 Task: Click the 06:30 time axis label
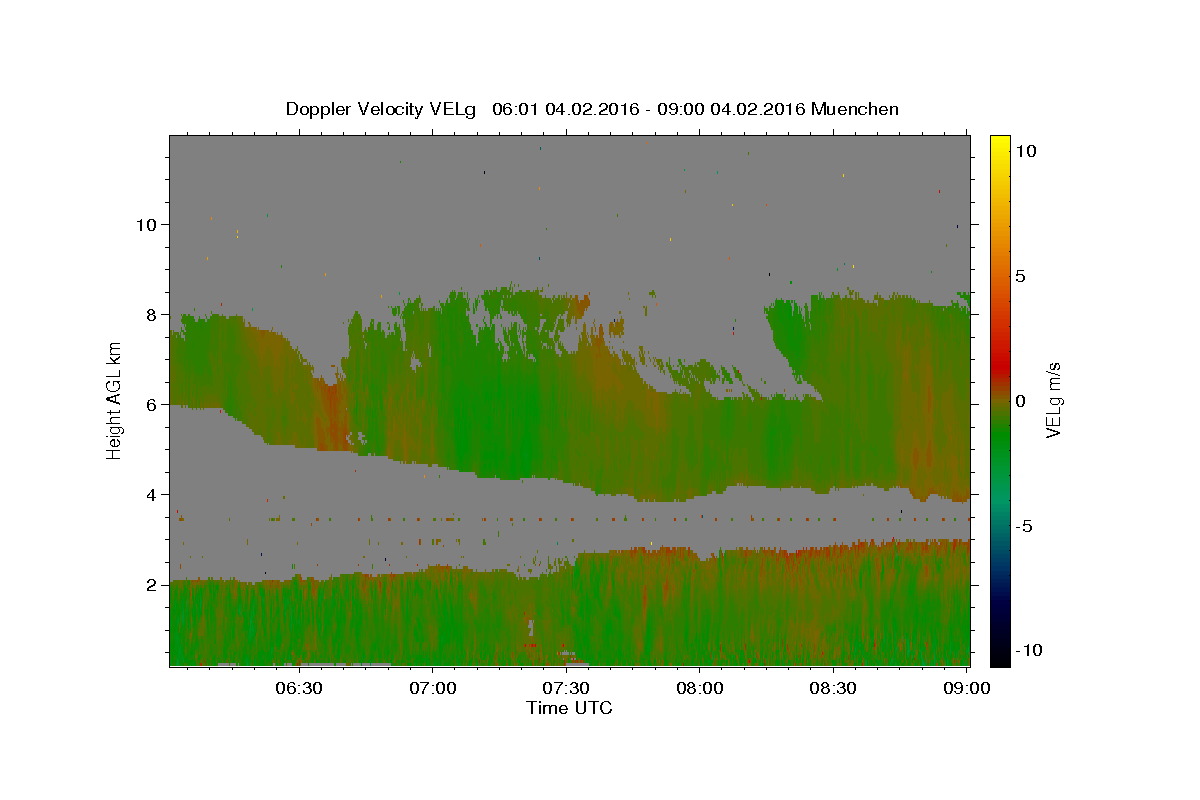click(299, 688)
